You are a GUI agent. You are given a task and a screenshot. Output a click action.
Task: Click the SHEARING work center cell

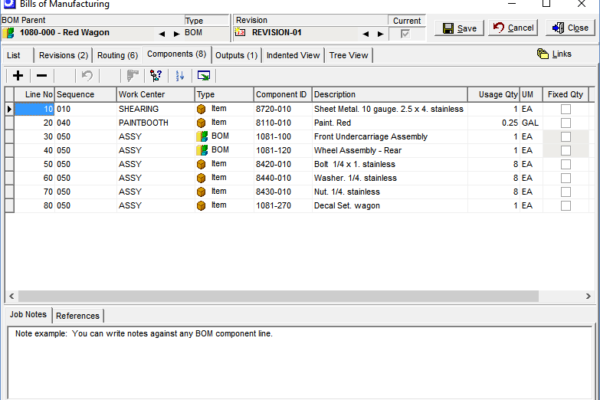coord(155,109)
